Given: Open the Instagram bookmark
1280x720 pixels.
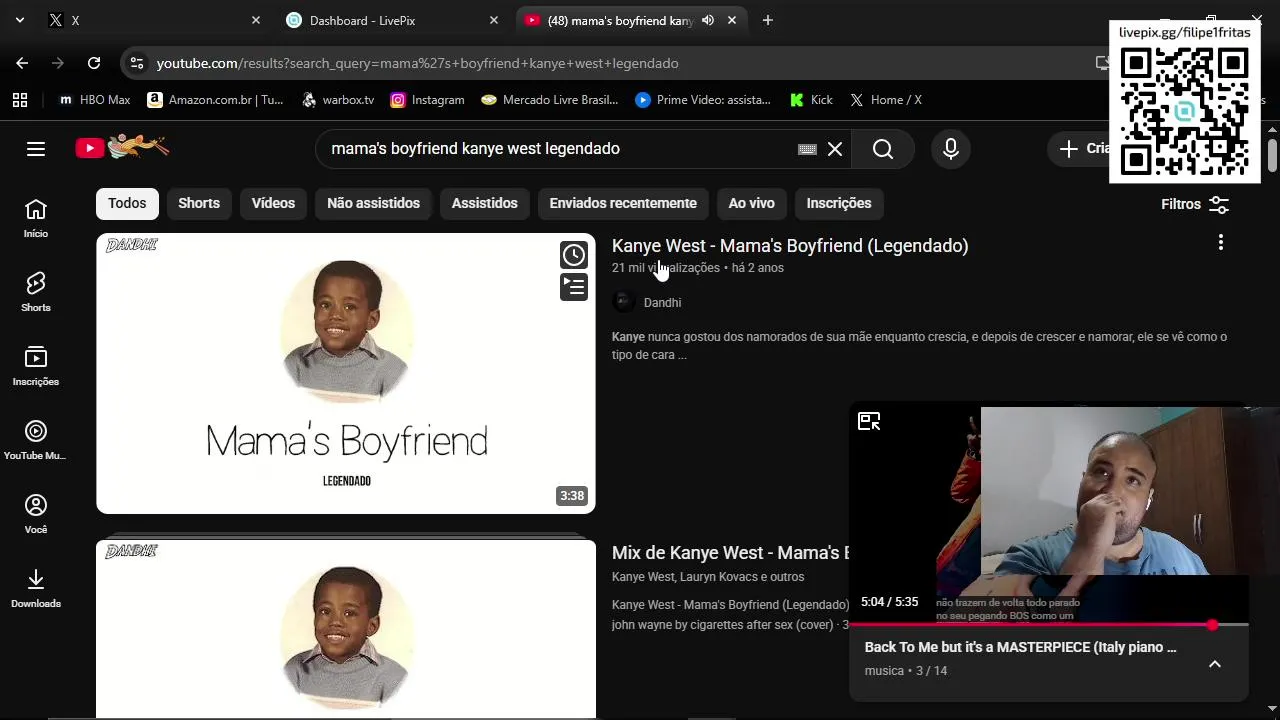Looking at the screenshot, I should 428,100.
